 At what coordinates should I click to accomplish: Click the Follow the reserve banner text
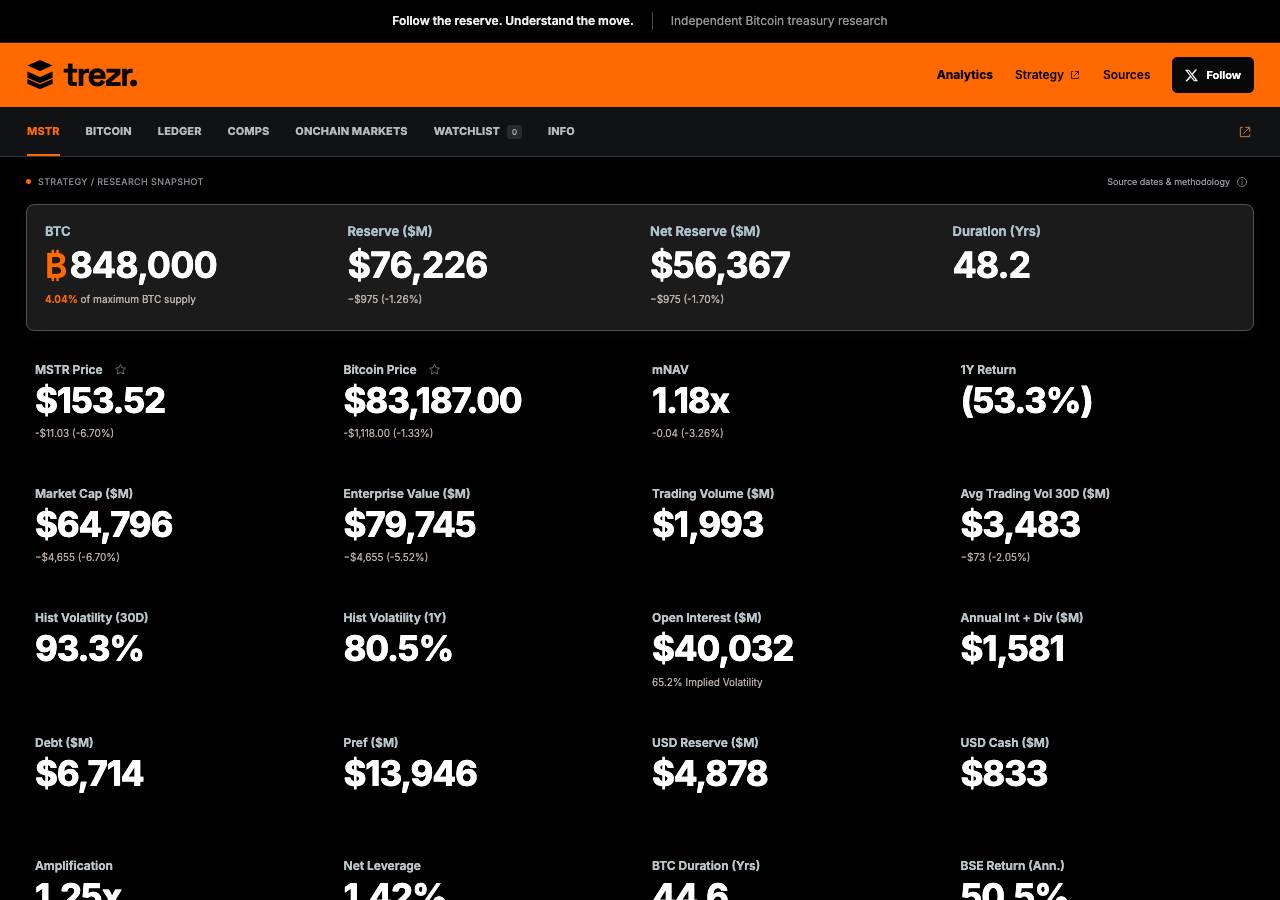512,21
